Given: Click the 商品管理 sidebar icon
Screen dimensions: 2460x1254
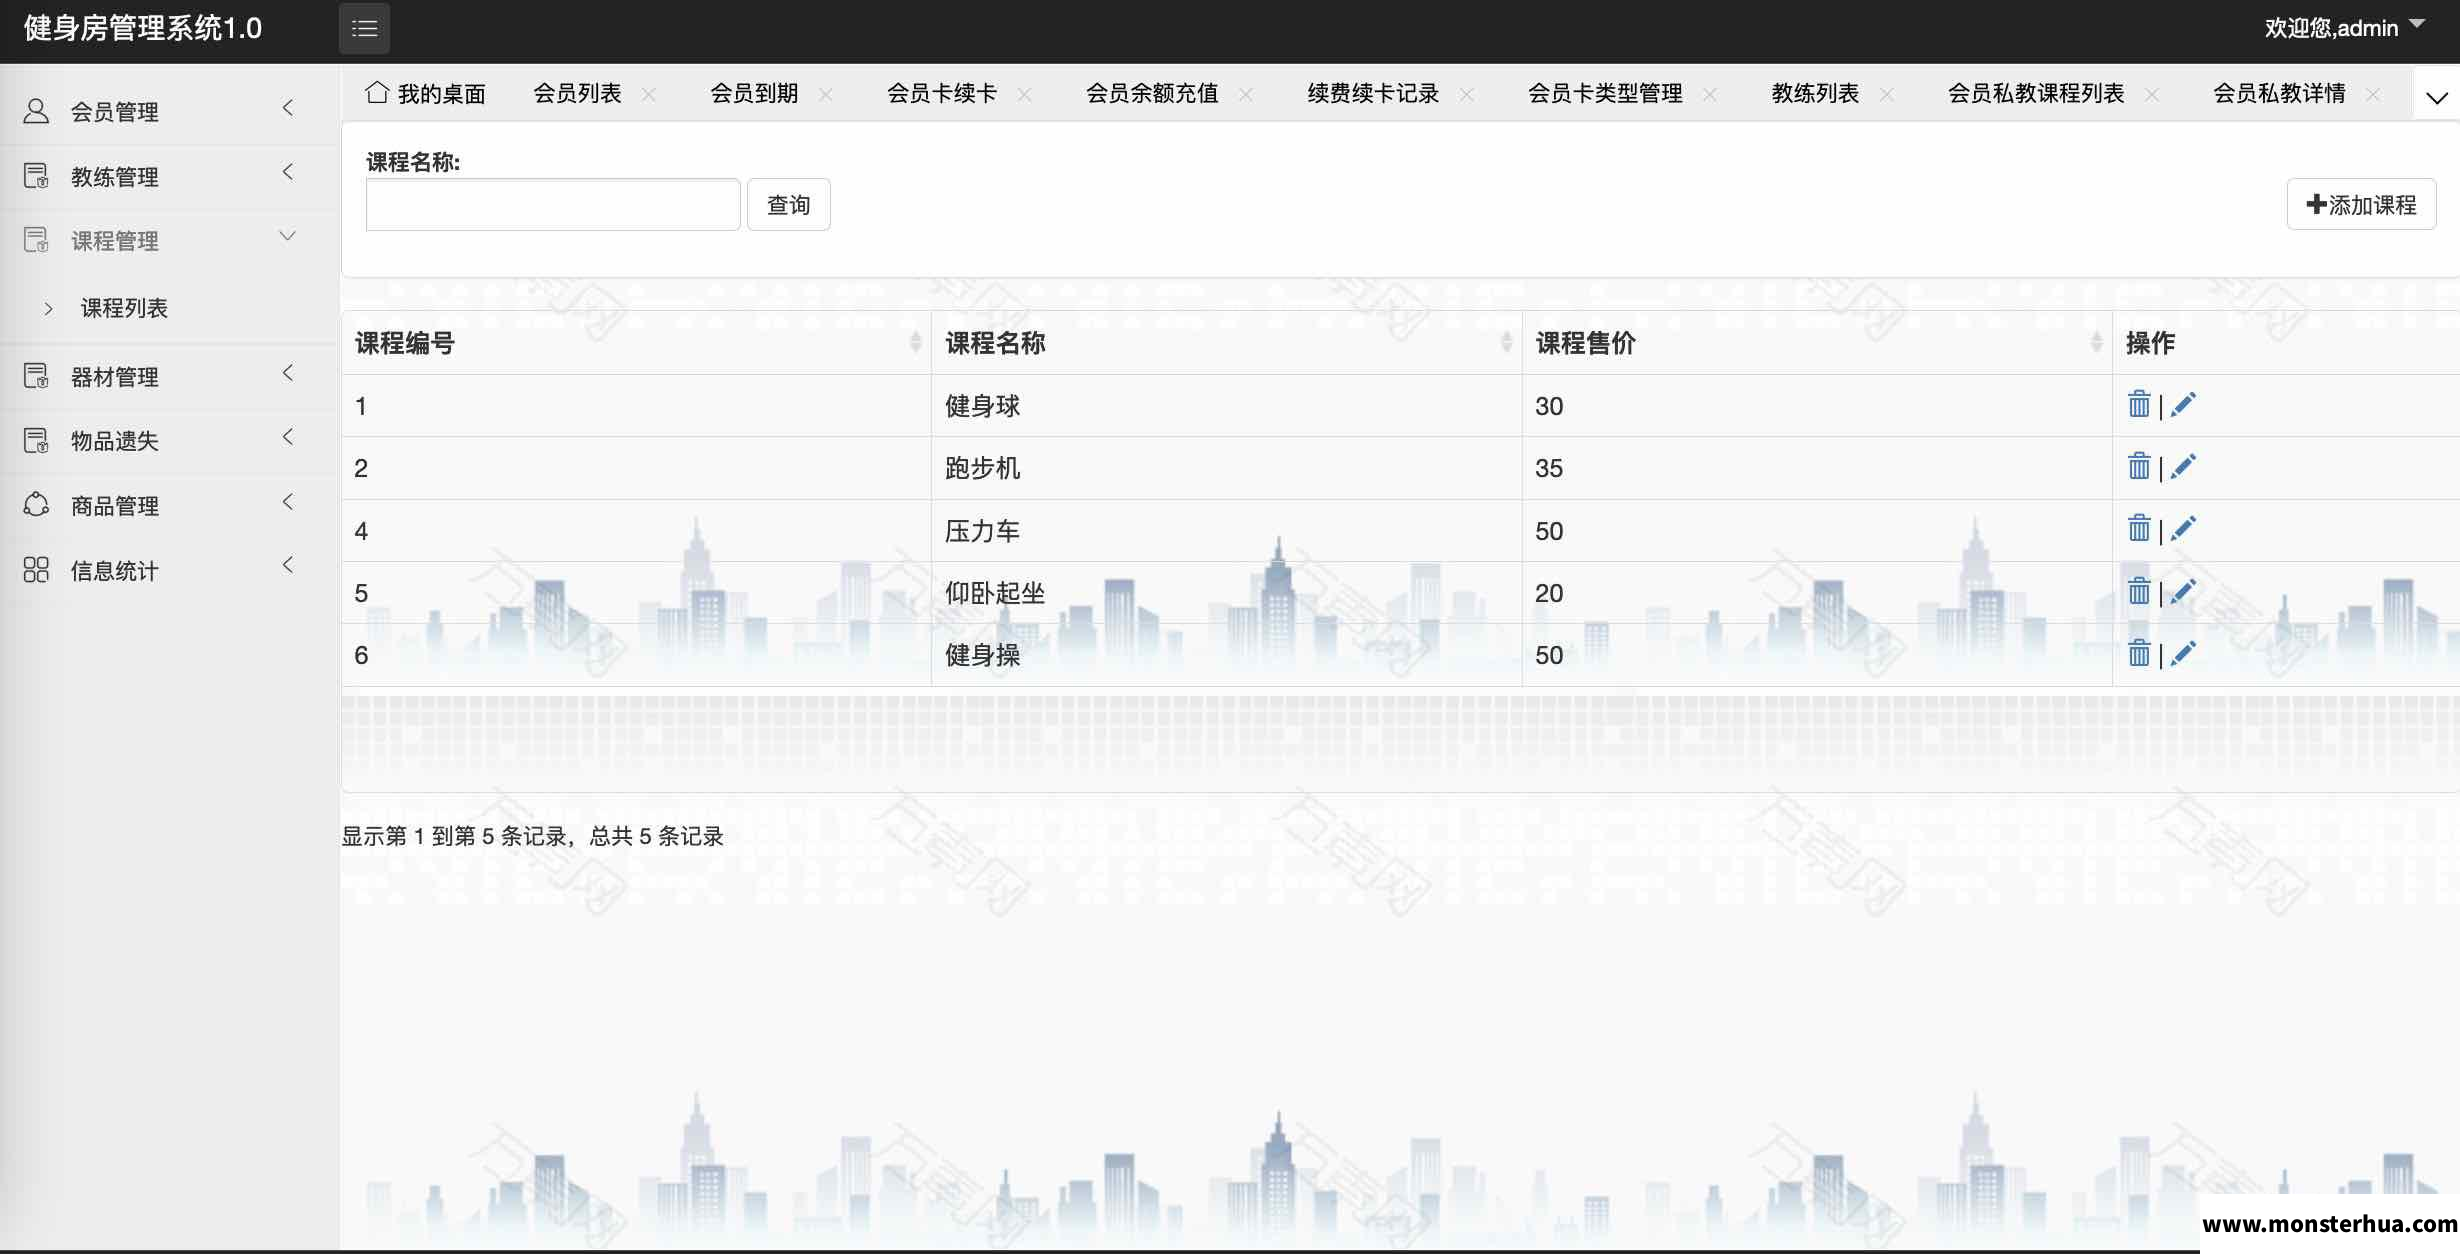Looking at the screenshot, I should [x=36, y=505].
